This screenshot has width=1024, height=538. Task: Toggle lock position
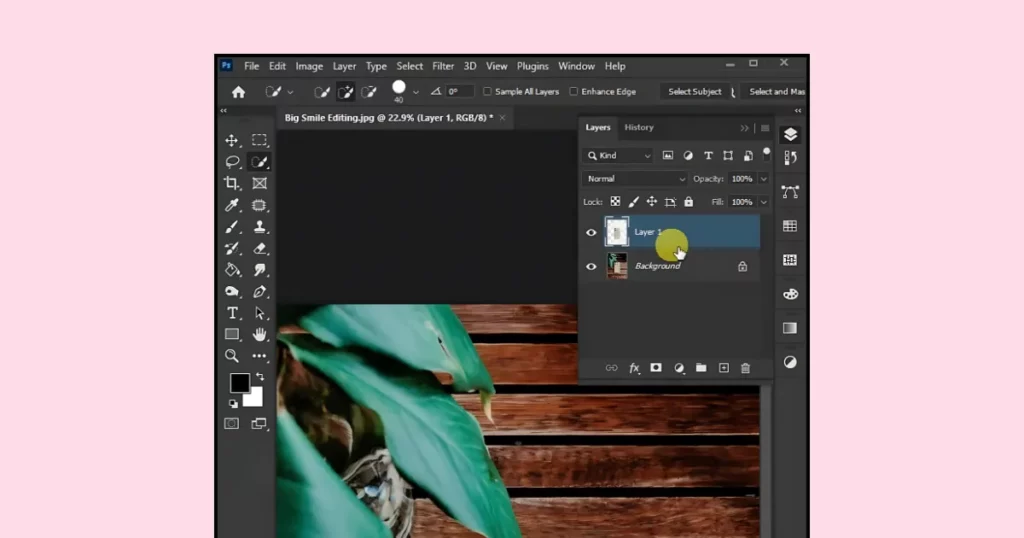click(x=652, y=202)
